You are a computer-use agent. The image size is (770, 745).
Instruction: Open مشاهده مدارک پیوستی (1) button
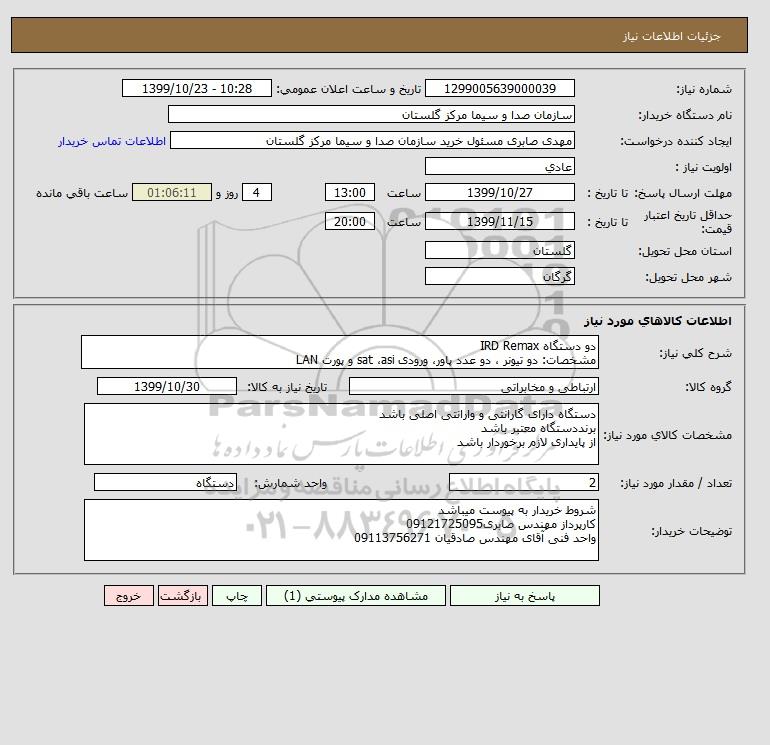point(356,596)
